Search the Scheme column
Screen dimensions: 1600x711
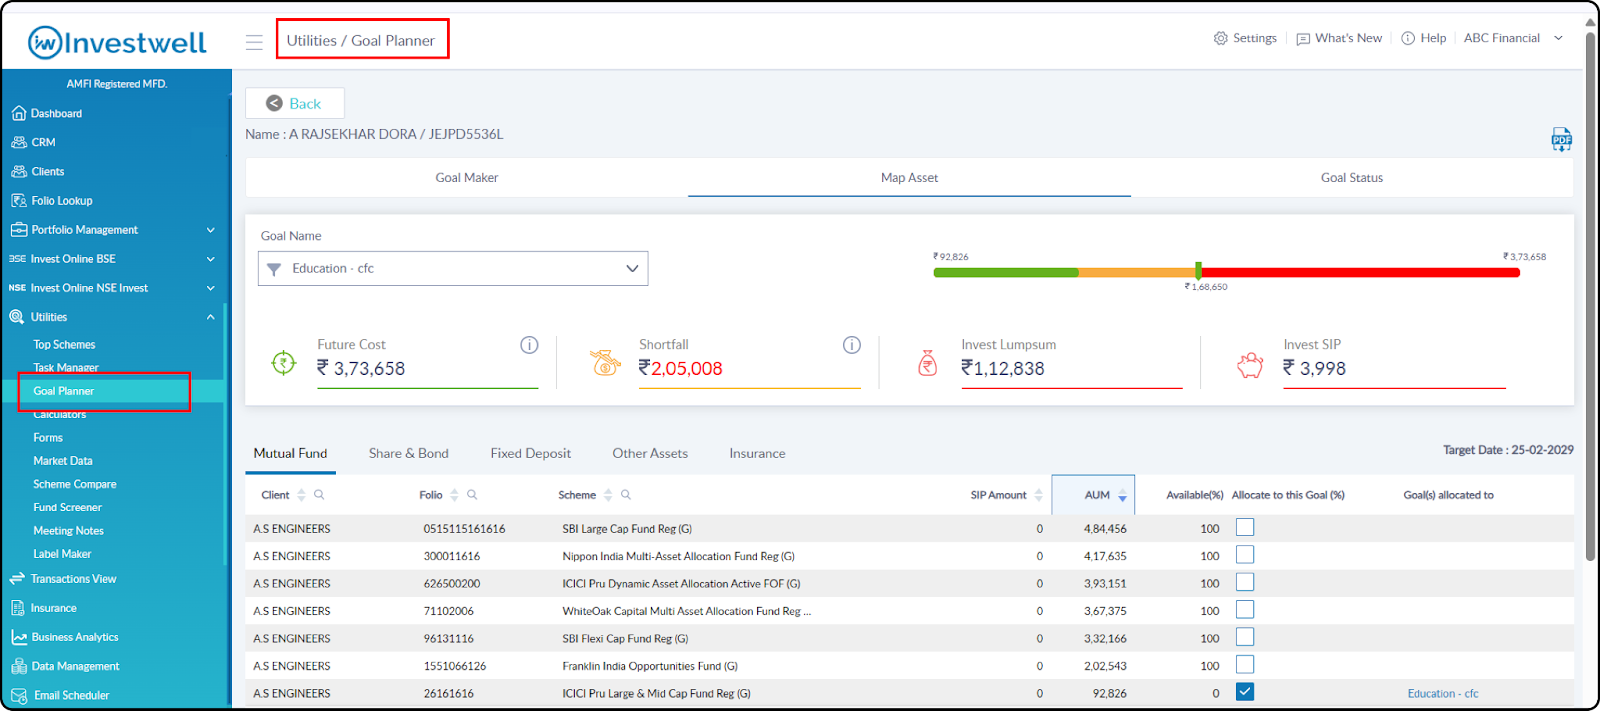click(626, 495)
